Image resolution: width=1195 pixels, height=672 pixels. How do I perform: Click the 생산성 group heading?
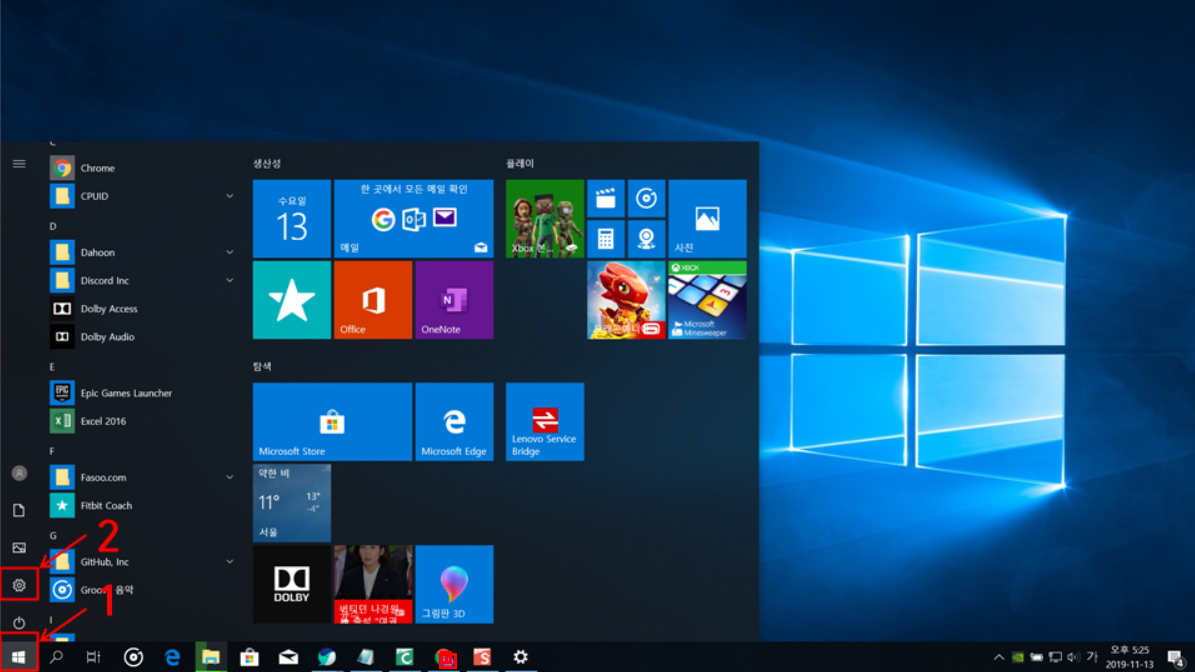click(267, 164)
